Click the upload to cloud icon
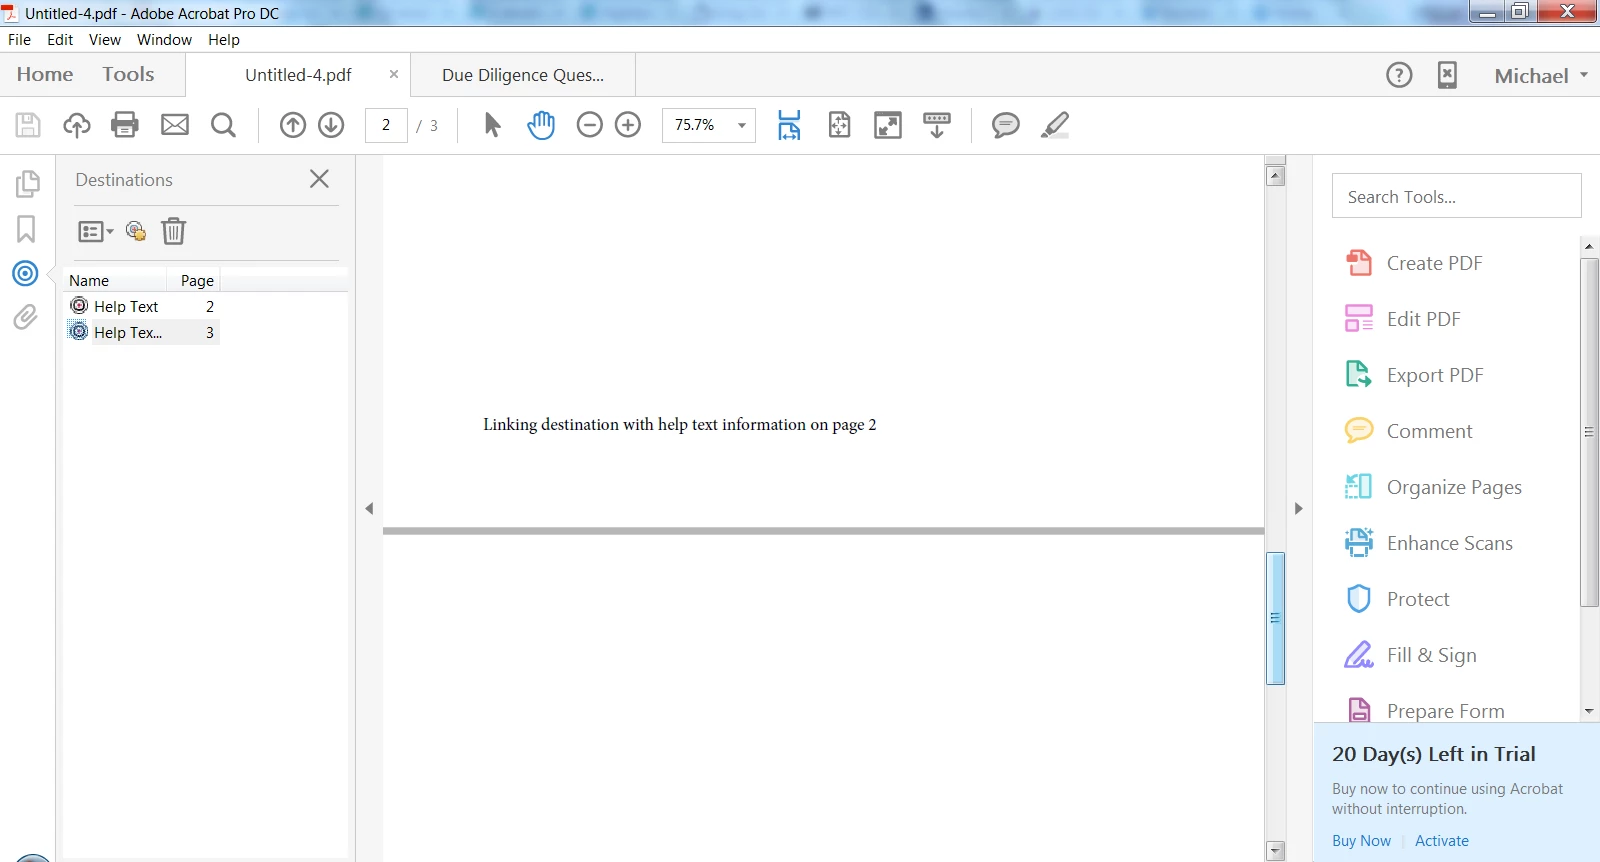Viewport: 1600px width, 862px height. point(77,125)
